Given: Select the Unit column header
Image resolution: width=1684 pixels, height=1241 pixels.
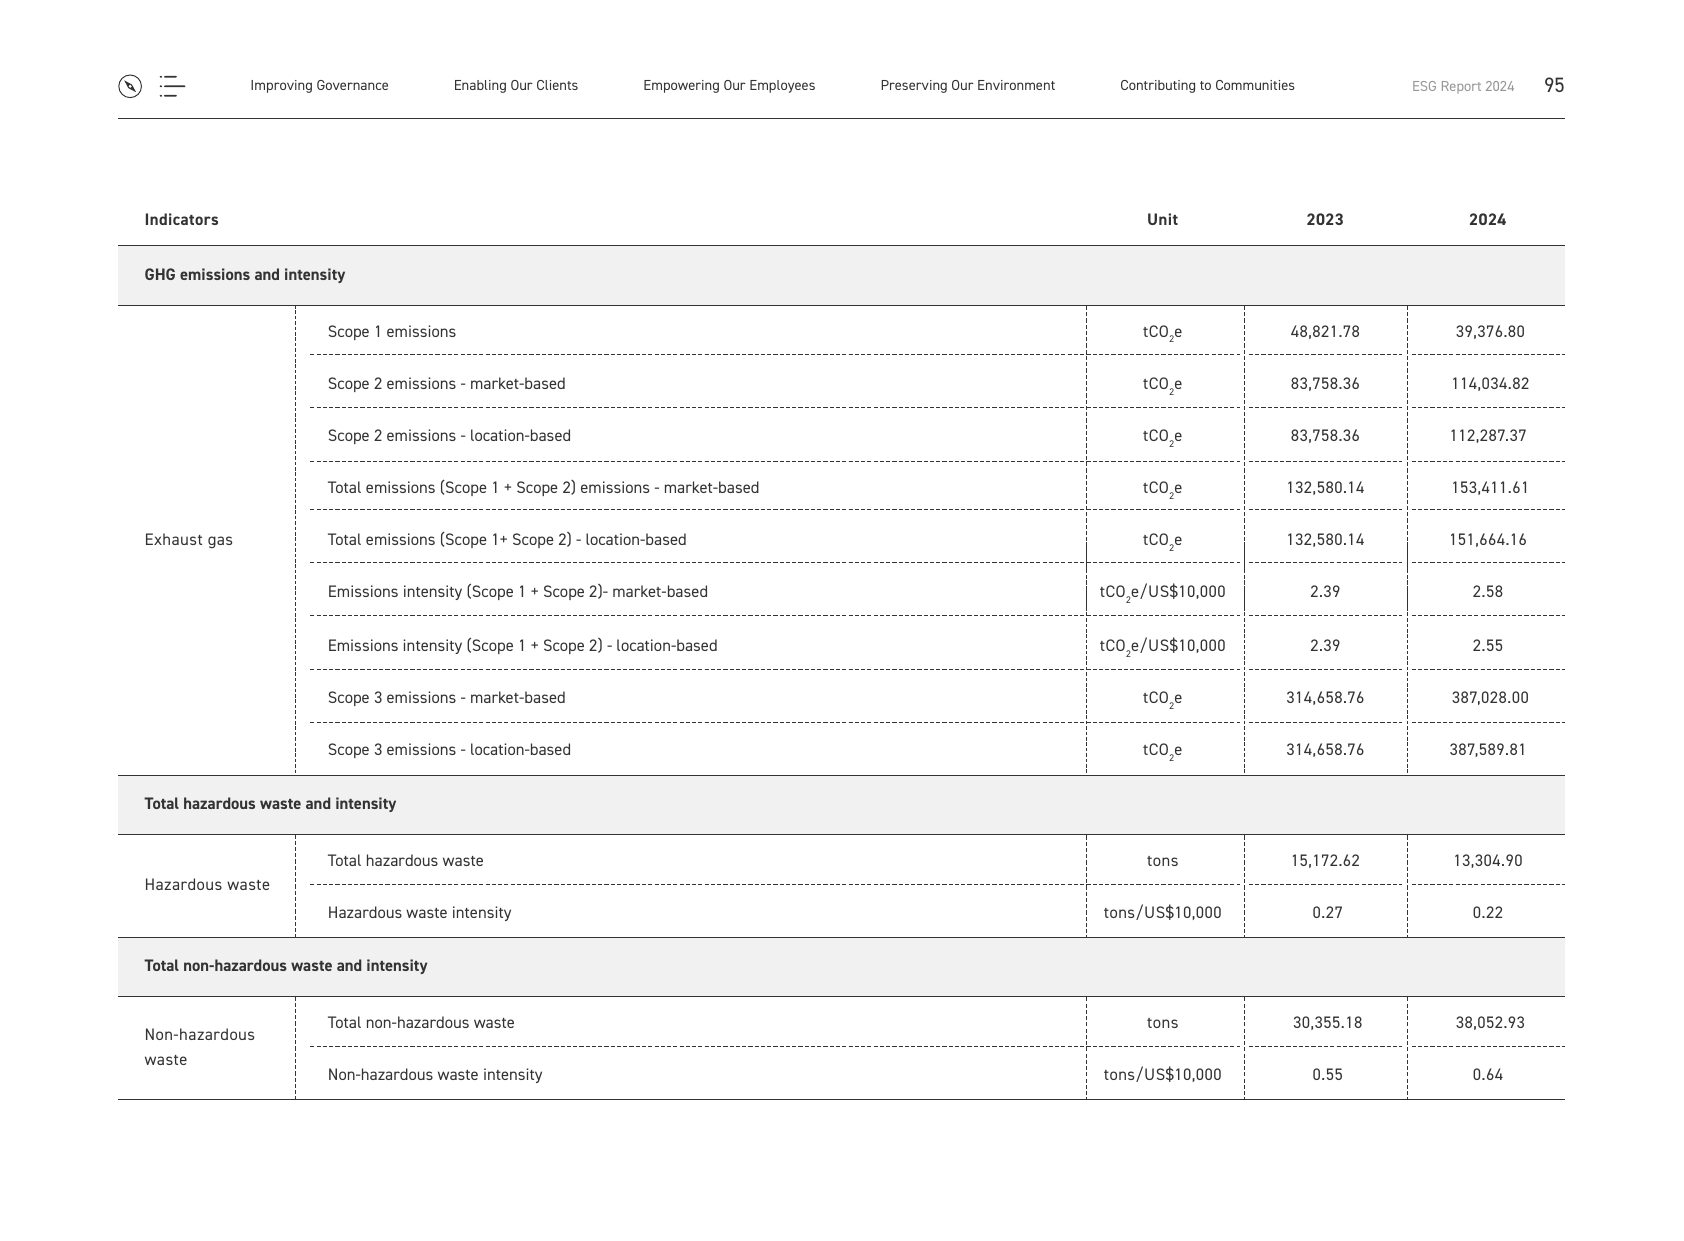Looking at the screenshot, I should click(x=1162, y=220).
